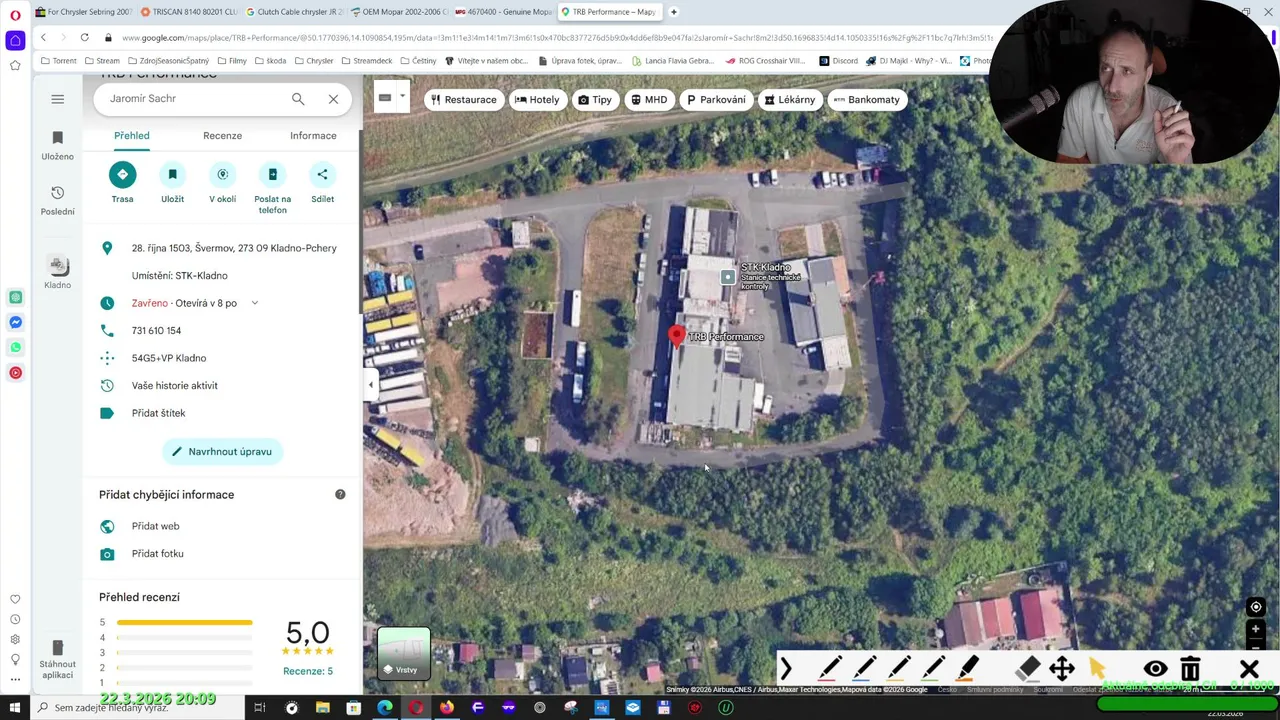Select the orange highlighter tool
The image size is (1280, 720).
tap(967, 668)
